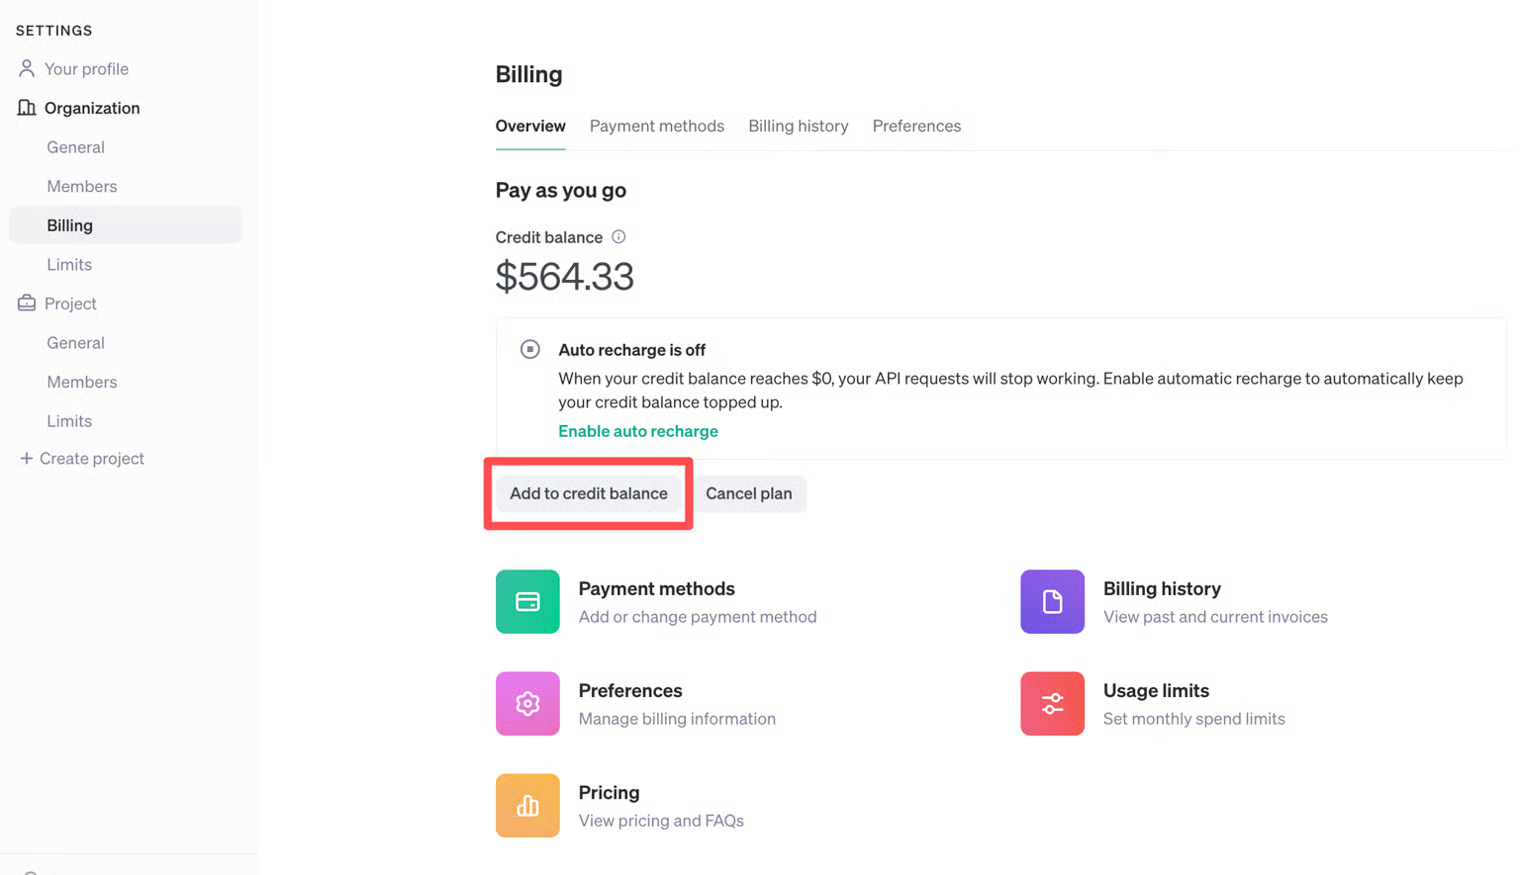The image size is (1520, 875).
Task: Open the red Usage limits sliders icon
Action: [x=1052, y=704]
